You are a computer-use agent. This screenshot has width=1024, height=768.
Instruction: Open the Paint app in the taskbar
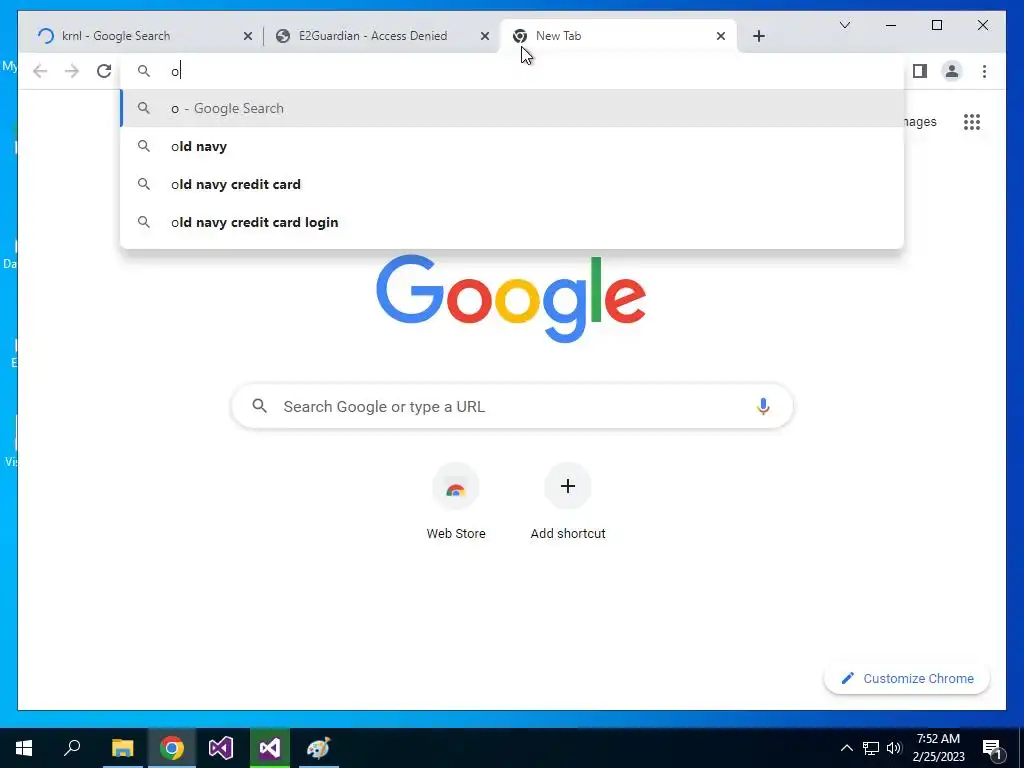point(318,748)
